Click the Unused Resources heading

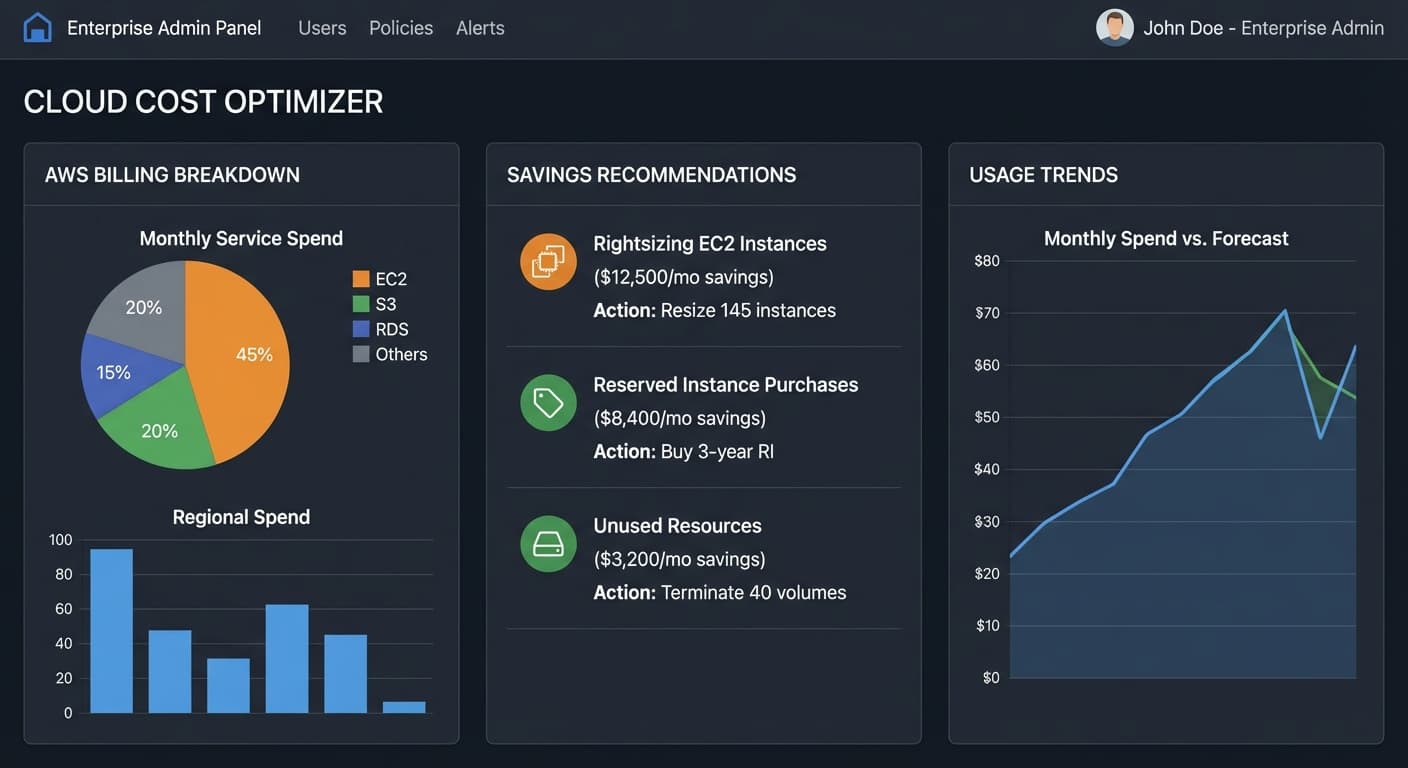coord(677,526)
